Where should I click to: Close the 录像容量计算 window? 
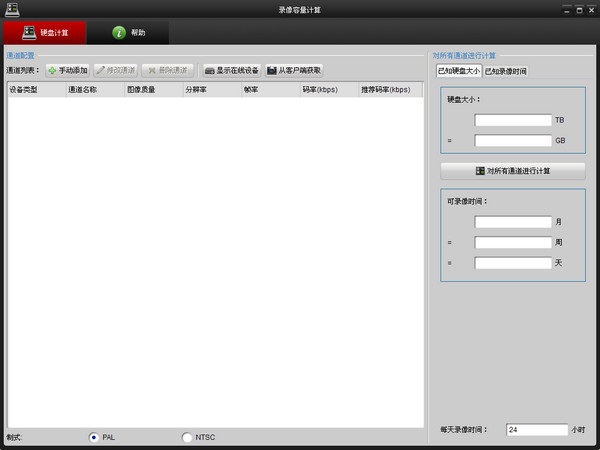[x=592, y=10]
